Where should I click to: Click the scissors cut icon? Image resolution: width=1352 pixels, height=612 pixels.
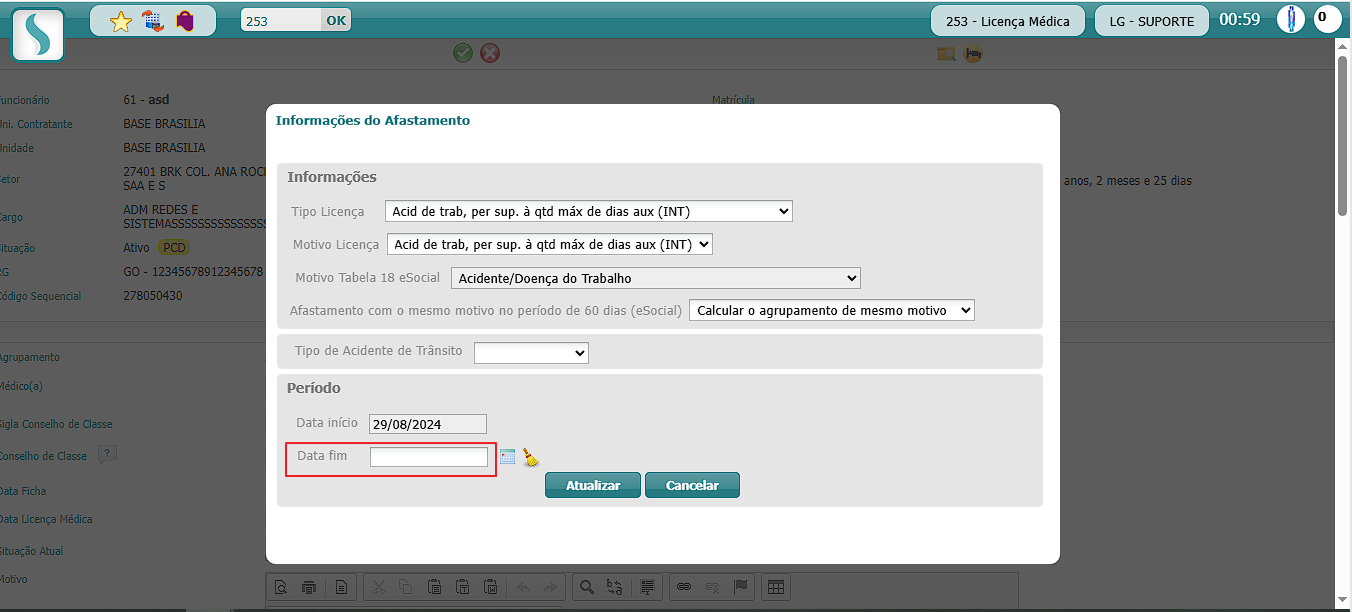point(379,587)
